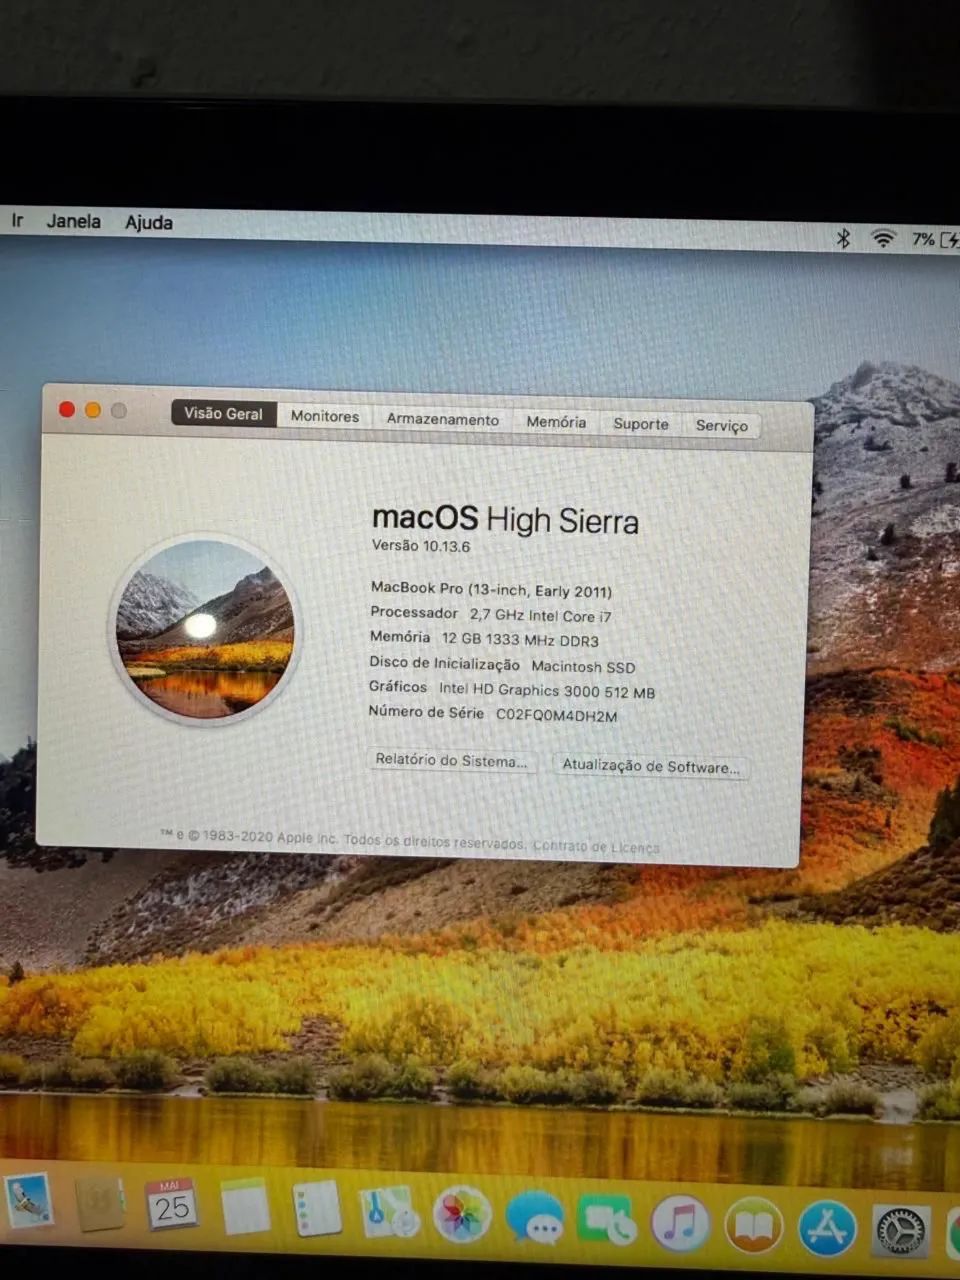This screenshot has width=960, height=1280.
Task: Launch iTunes from the dock
Action: [x=681, y=1223]
